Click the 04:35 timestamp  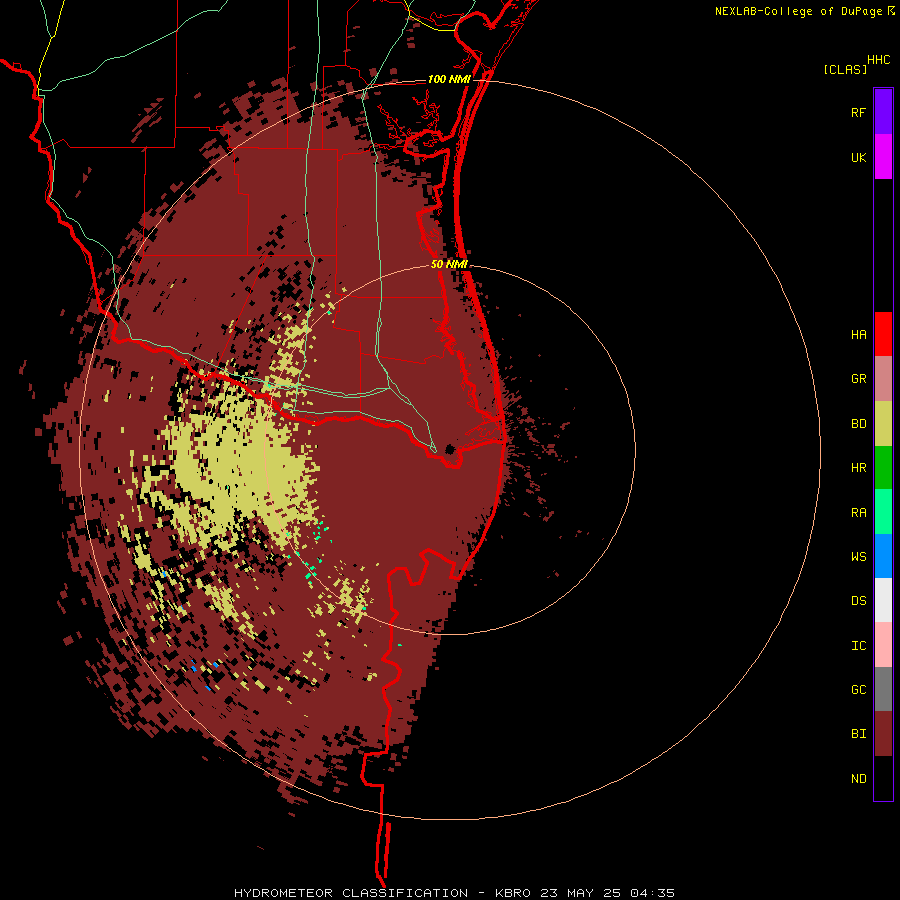(x=652, y=893)
